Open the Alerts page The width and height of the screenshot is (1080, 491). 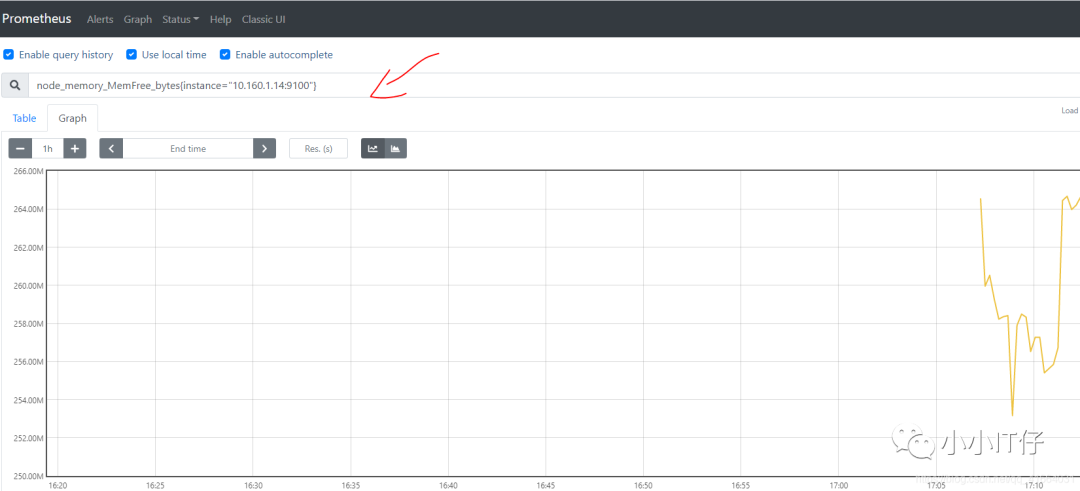pos(100,19)
